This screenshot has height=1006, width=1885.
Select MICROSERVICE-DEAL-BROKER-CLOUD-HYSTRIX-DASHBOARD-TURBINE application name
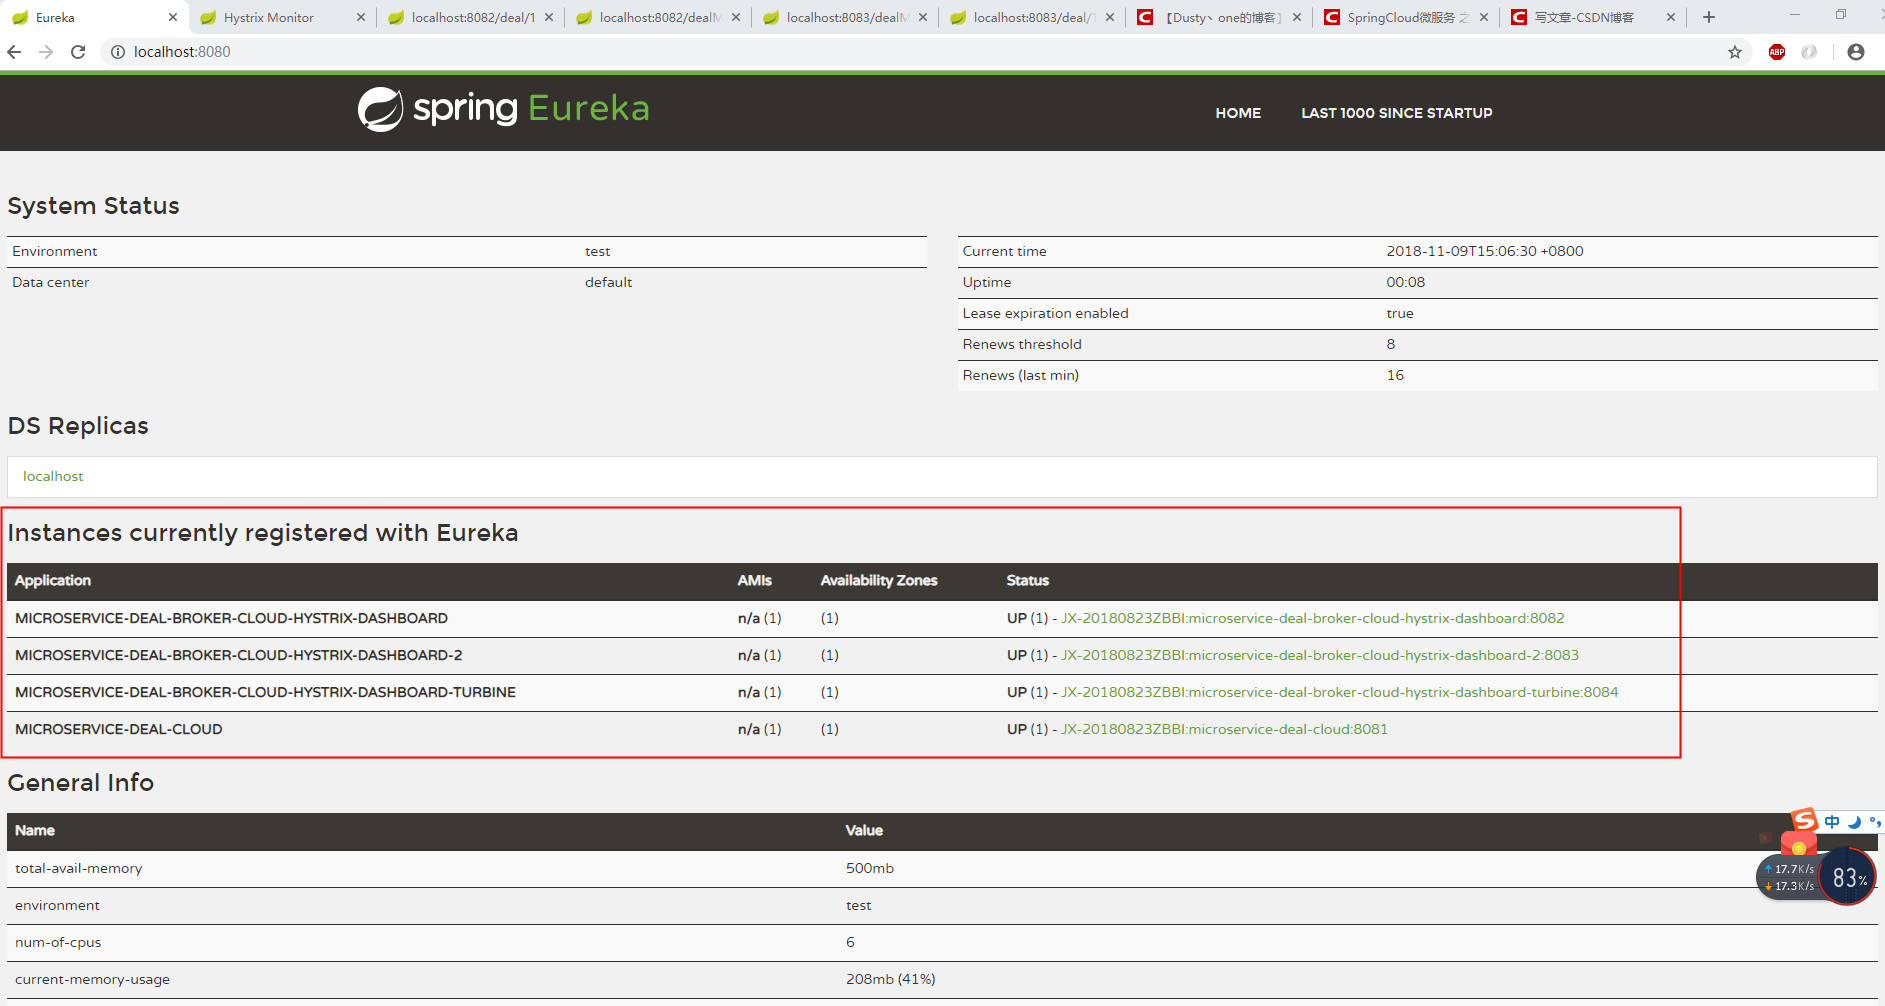pyautogui.click(x=265, y=692)
